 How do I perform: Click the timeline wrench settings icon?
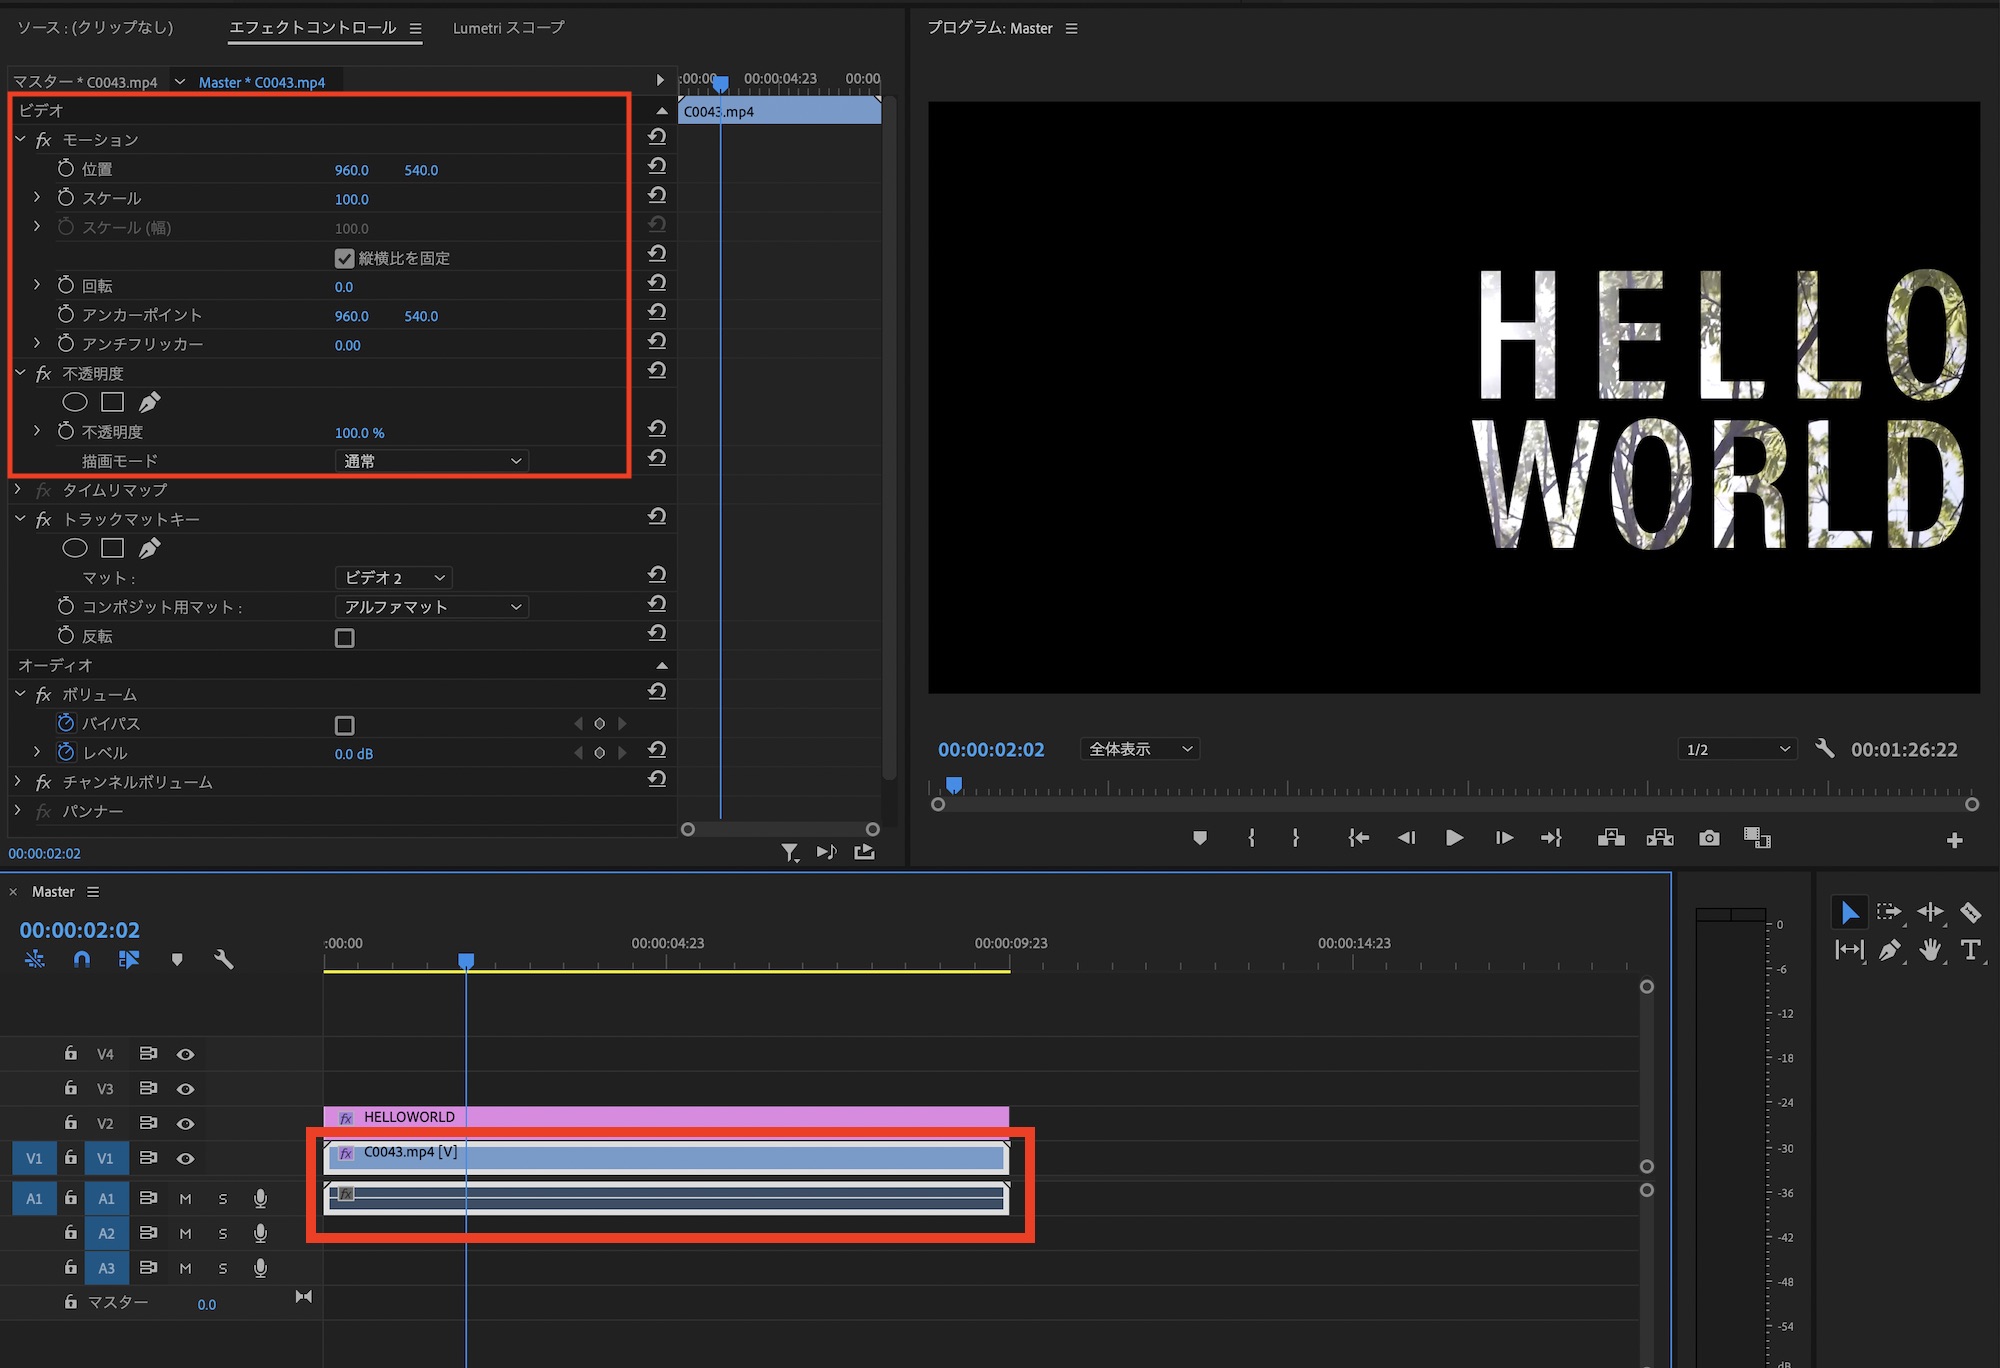(224, 960)
